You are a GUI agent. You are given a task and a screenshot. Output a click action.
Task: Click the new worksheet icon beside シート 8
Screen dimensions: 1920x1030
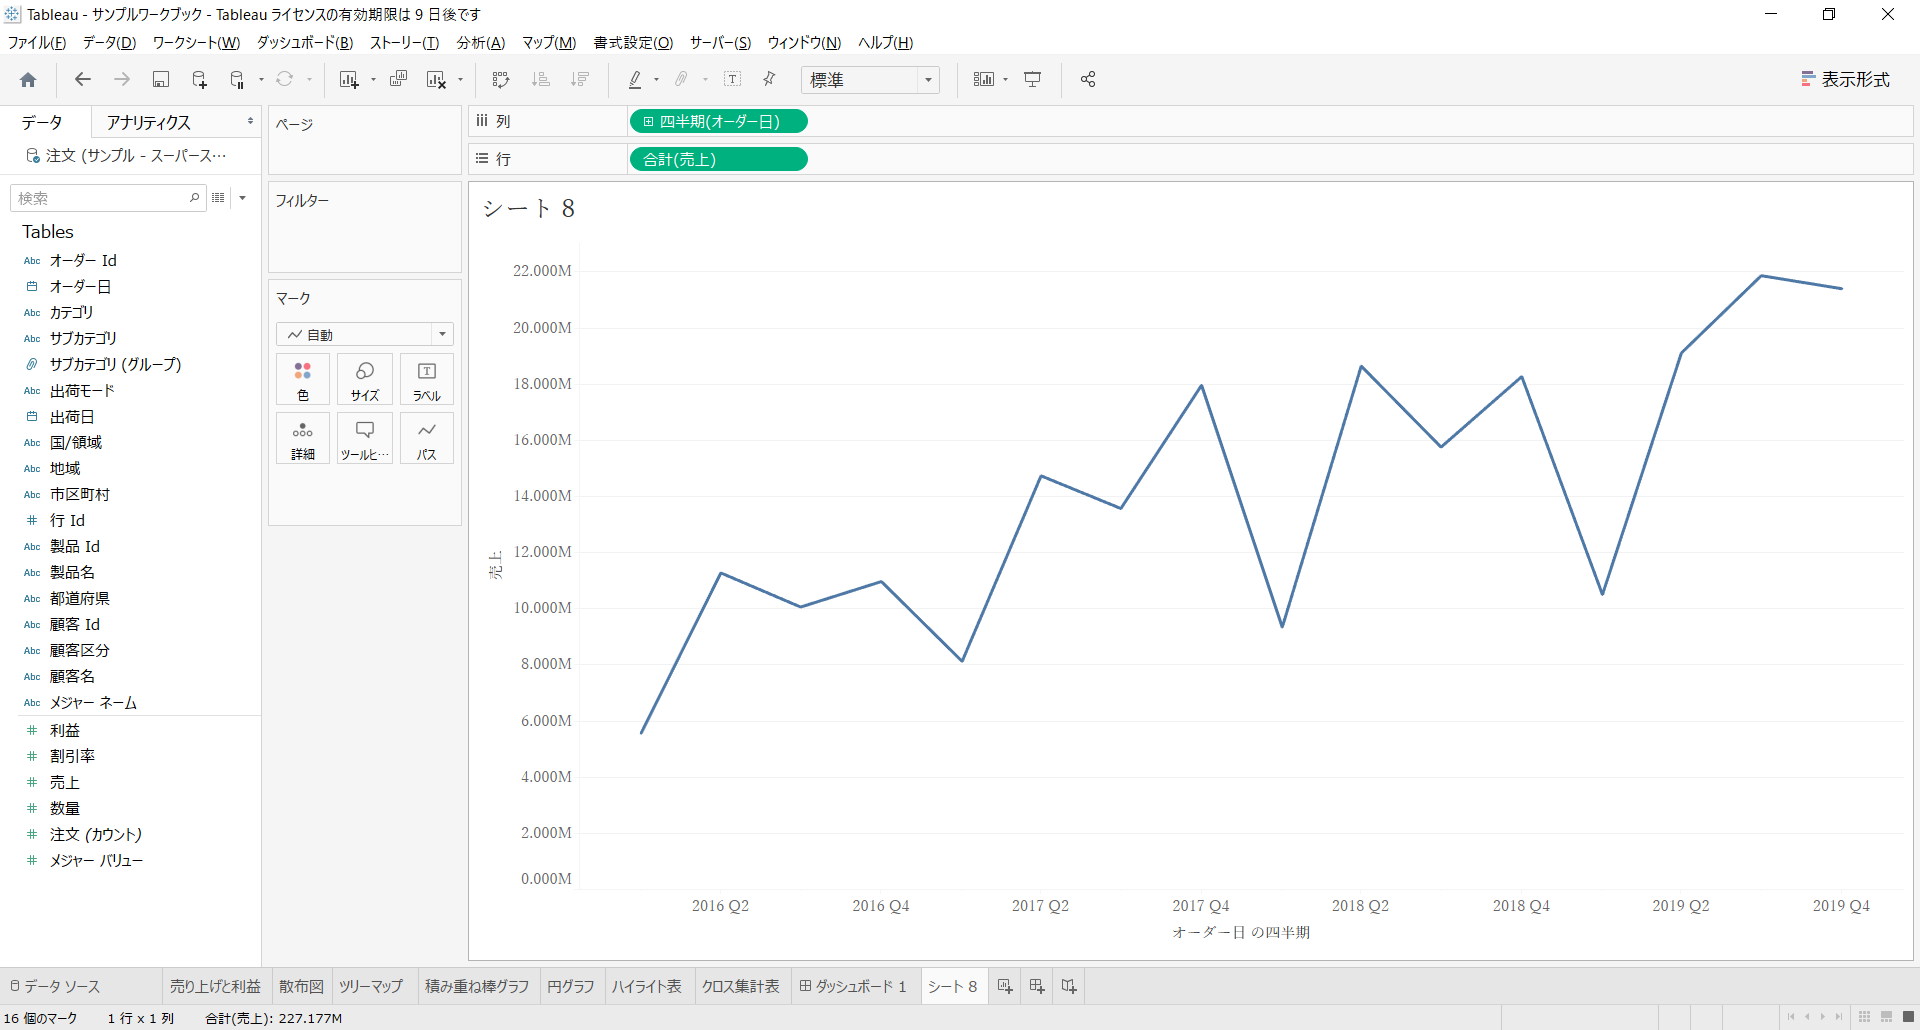(1005, 987)
